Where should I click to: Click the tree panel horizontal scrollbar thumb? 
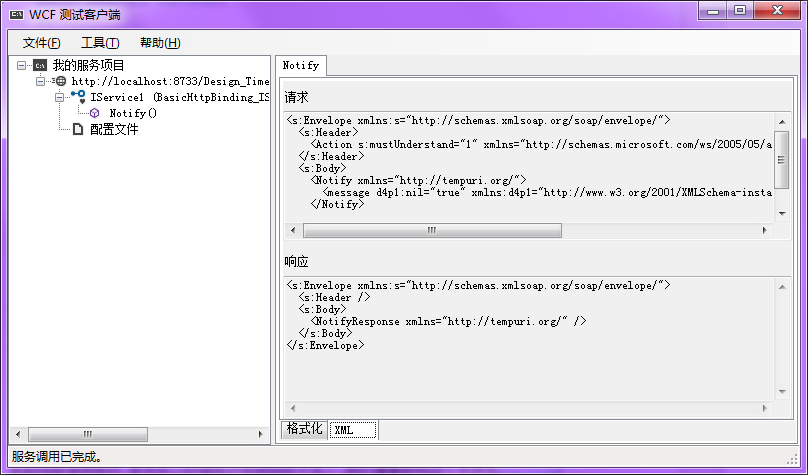(x=88, y=434)
